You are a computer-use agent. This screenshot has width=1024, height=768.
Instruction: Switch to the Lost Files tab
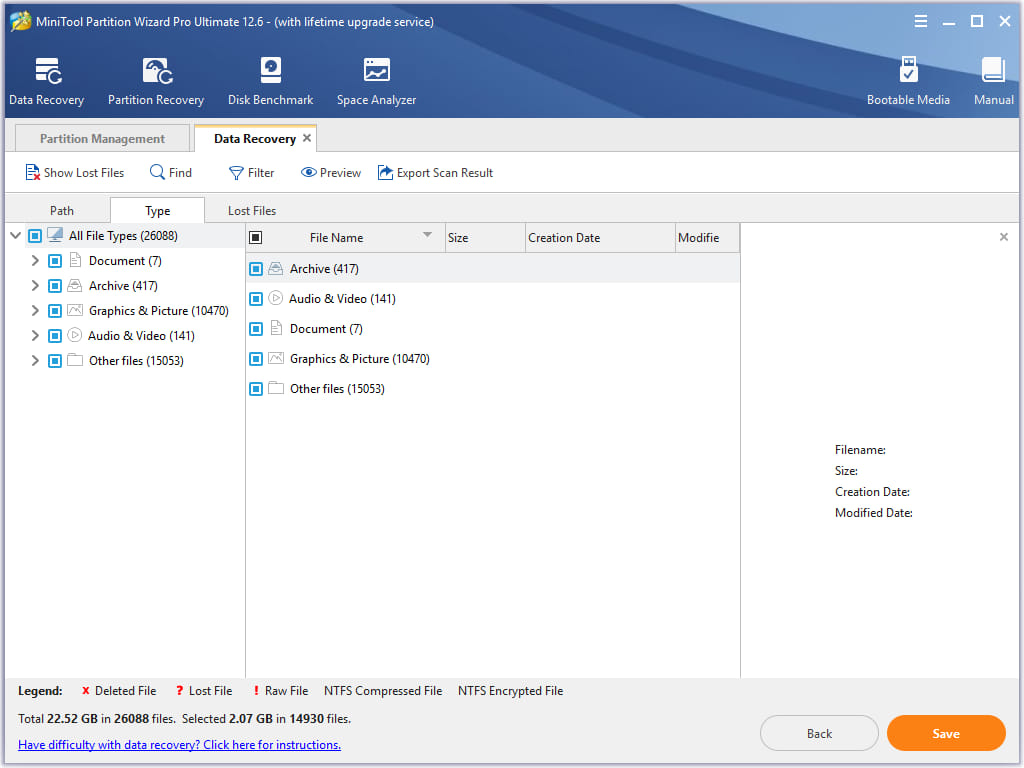pos(252,210)
